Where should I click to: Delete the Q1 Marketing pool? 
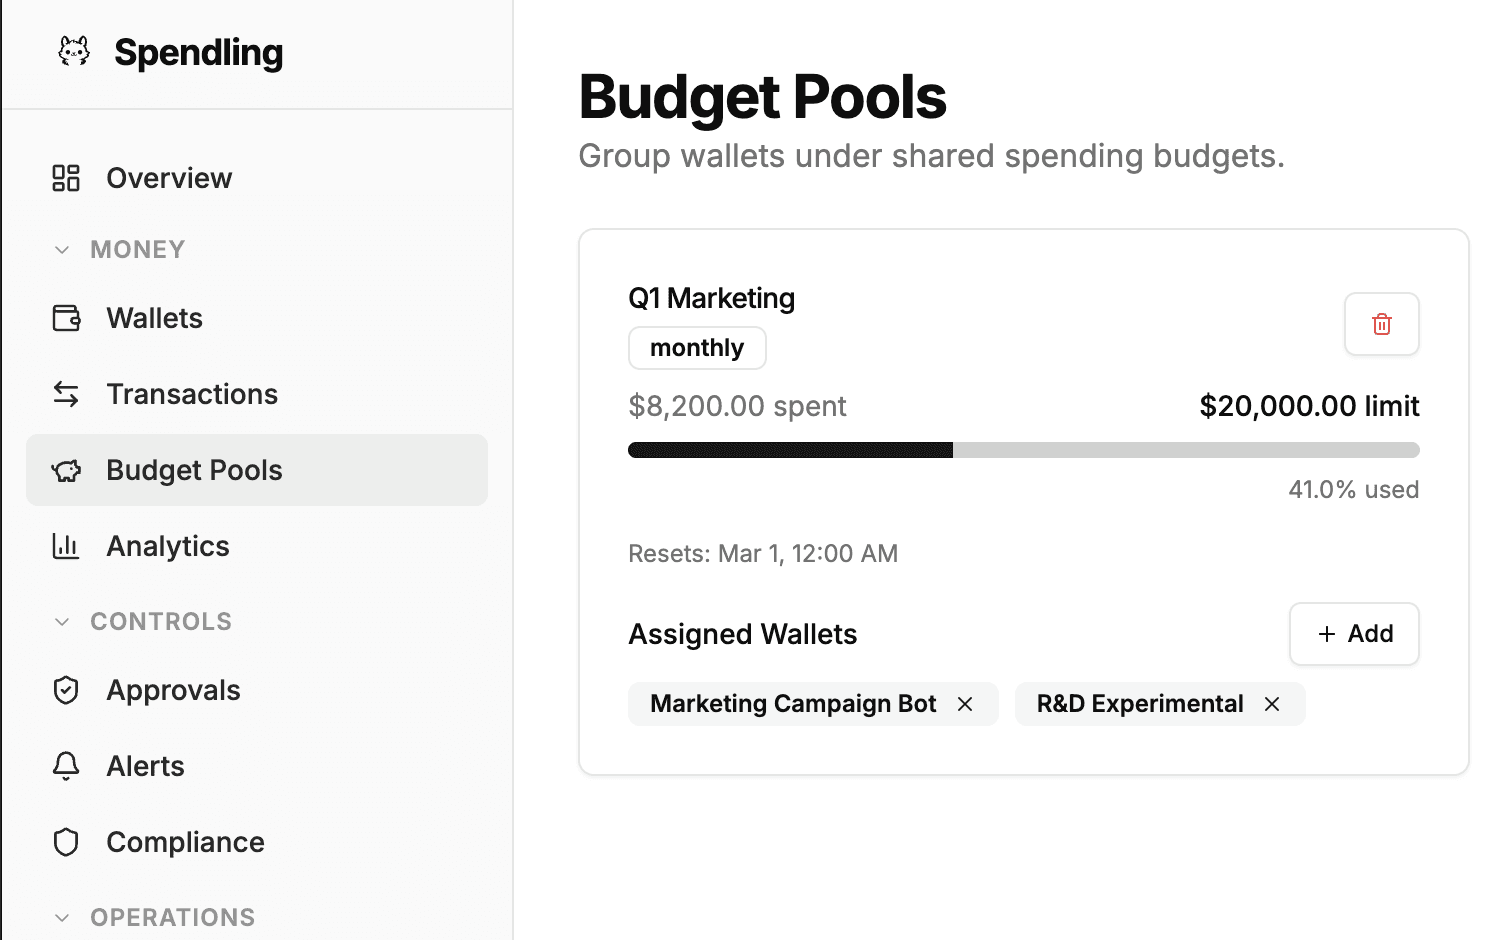[x=1381, y=324]
